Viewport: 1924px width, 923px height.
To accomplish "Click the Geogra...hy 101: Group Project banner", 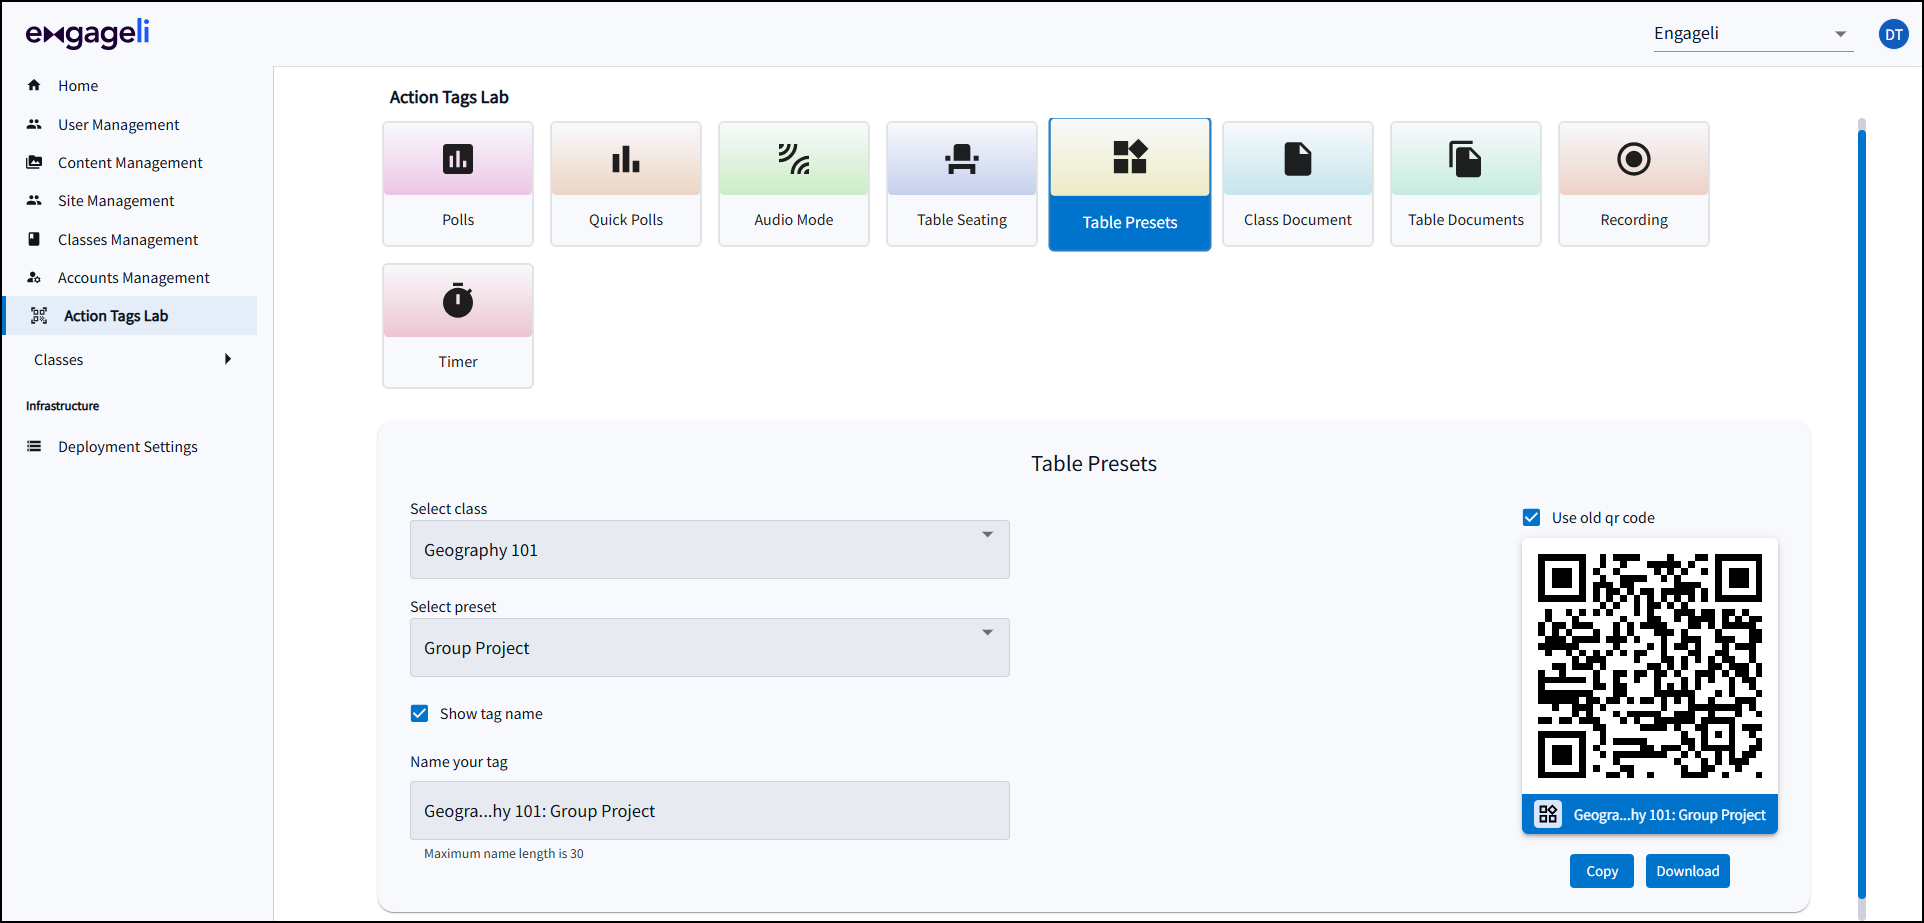I will pyautogui.click(x=1650, y=814).
